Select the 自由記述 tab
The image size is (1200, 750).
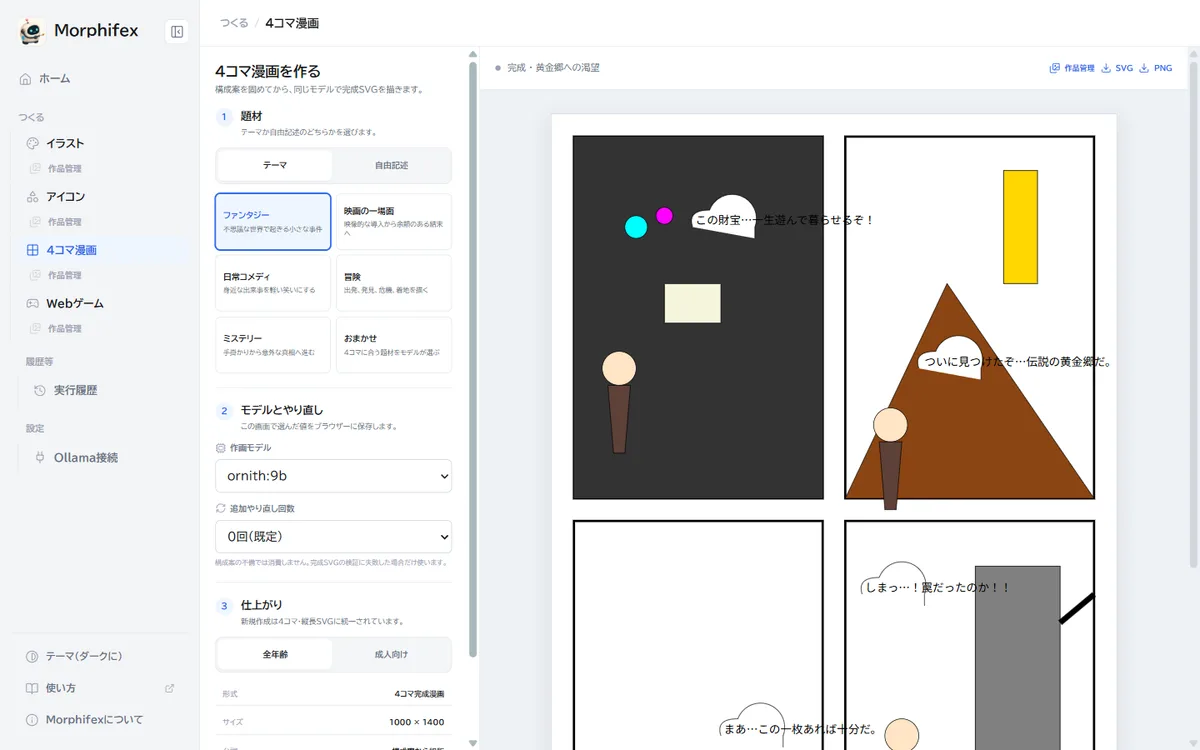point(391,165)
